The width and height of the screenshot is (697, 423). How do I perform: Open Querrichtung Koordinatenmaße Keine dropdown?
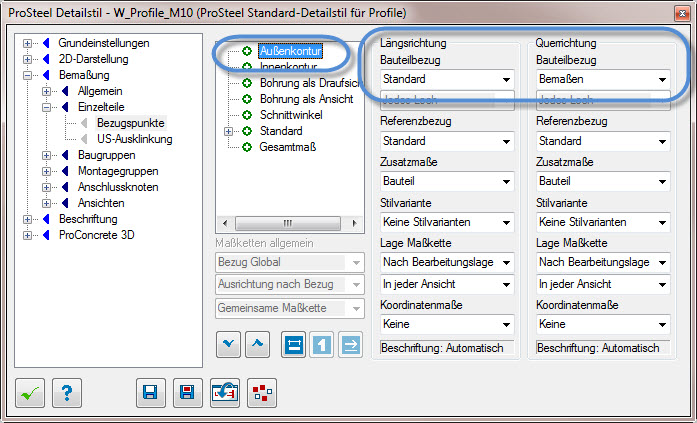click(x=603, y=324)
